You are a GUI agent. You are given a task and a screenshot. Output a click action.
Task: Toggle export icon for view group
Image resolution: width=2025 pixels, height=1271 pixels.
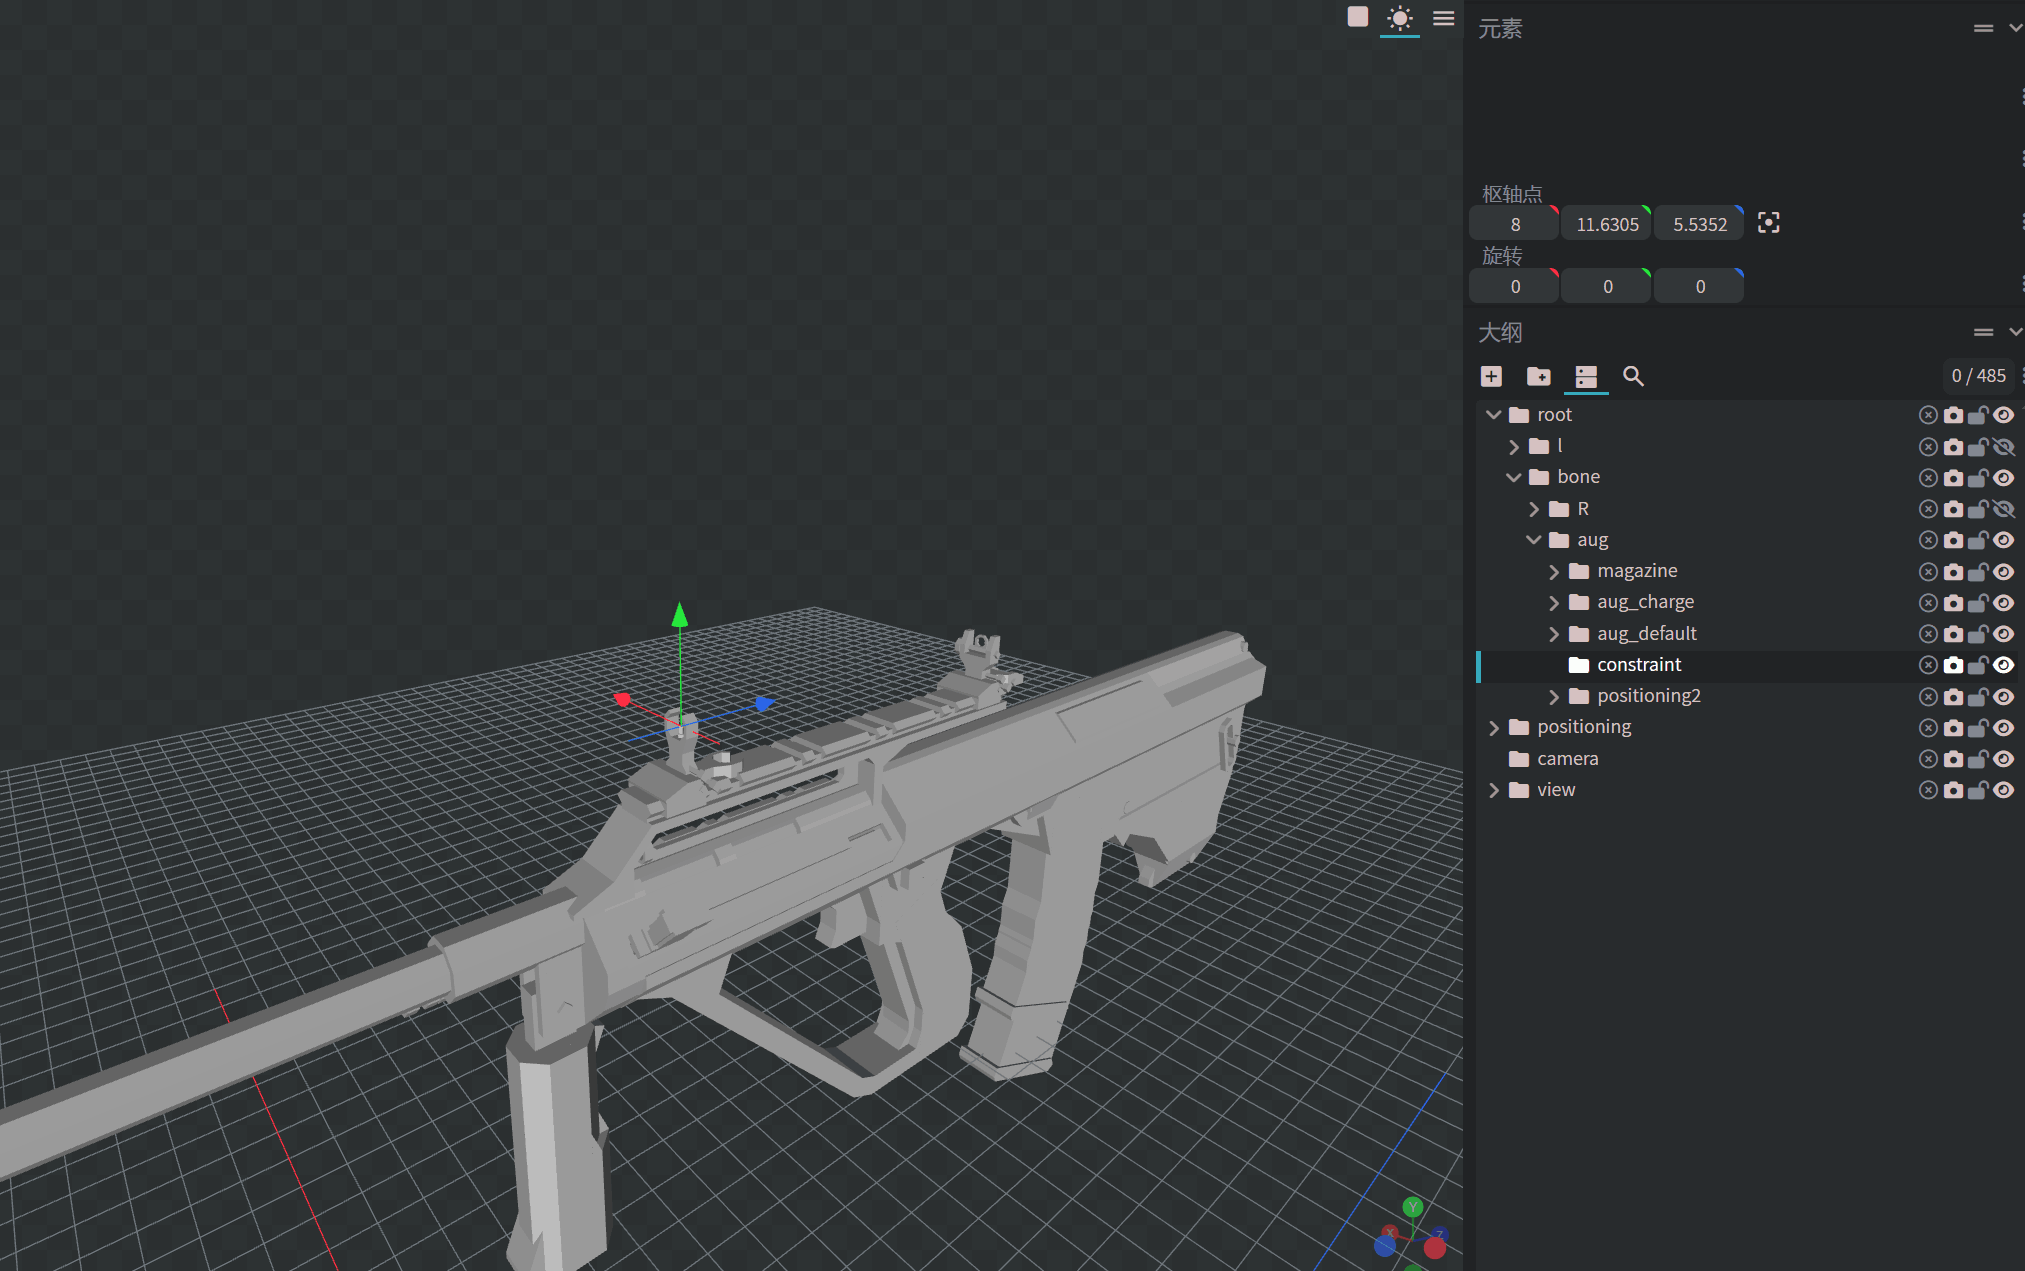click(x=1928, y=790)
